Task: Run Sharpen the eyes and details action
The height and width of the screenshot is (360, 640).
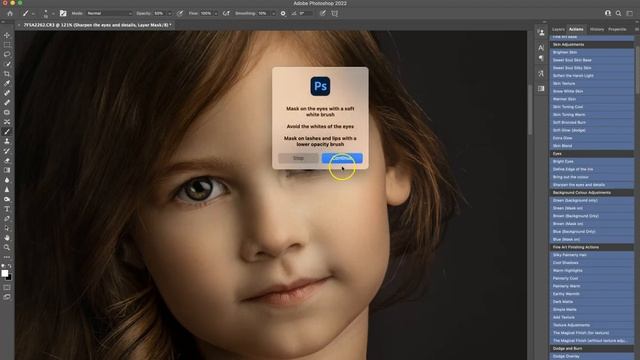Action: pos(591,184)
